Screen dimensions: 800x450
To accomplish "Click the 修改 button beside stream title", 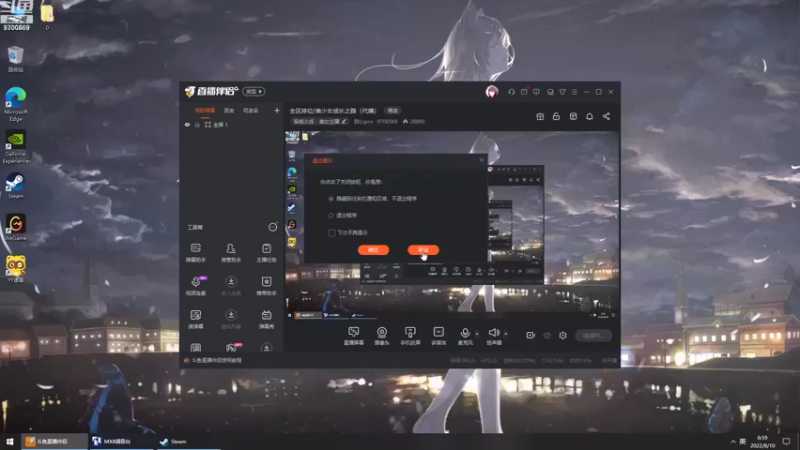I will pos(392,111).
